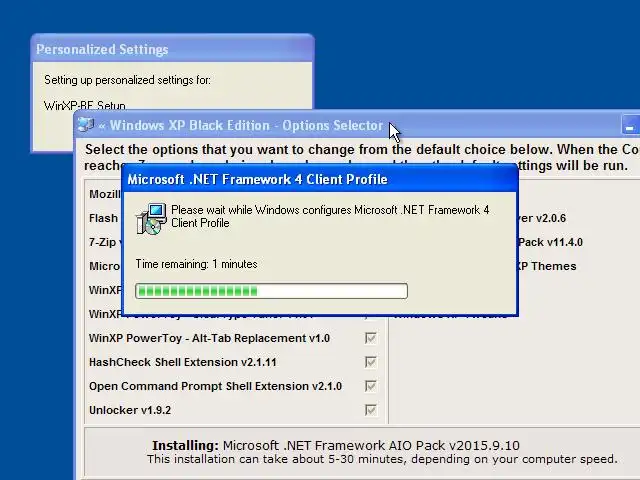Click the "Flash" option label in the list
This screenshot has height=480, width=640.
click(x=103, y=218)
